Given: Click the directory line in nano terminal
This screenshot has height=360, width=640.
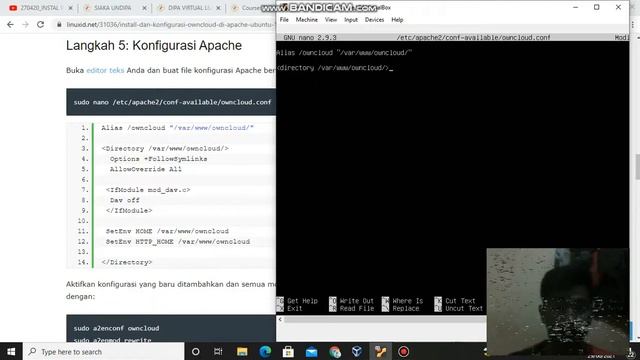Looking at the screenshot, I should 334,68.
